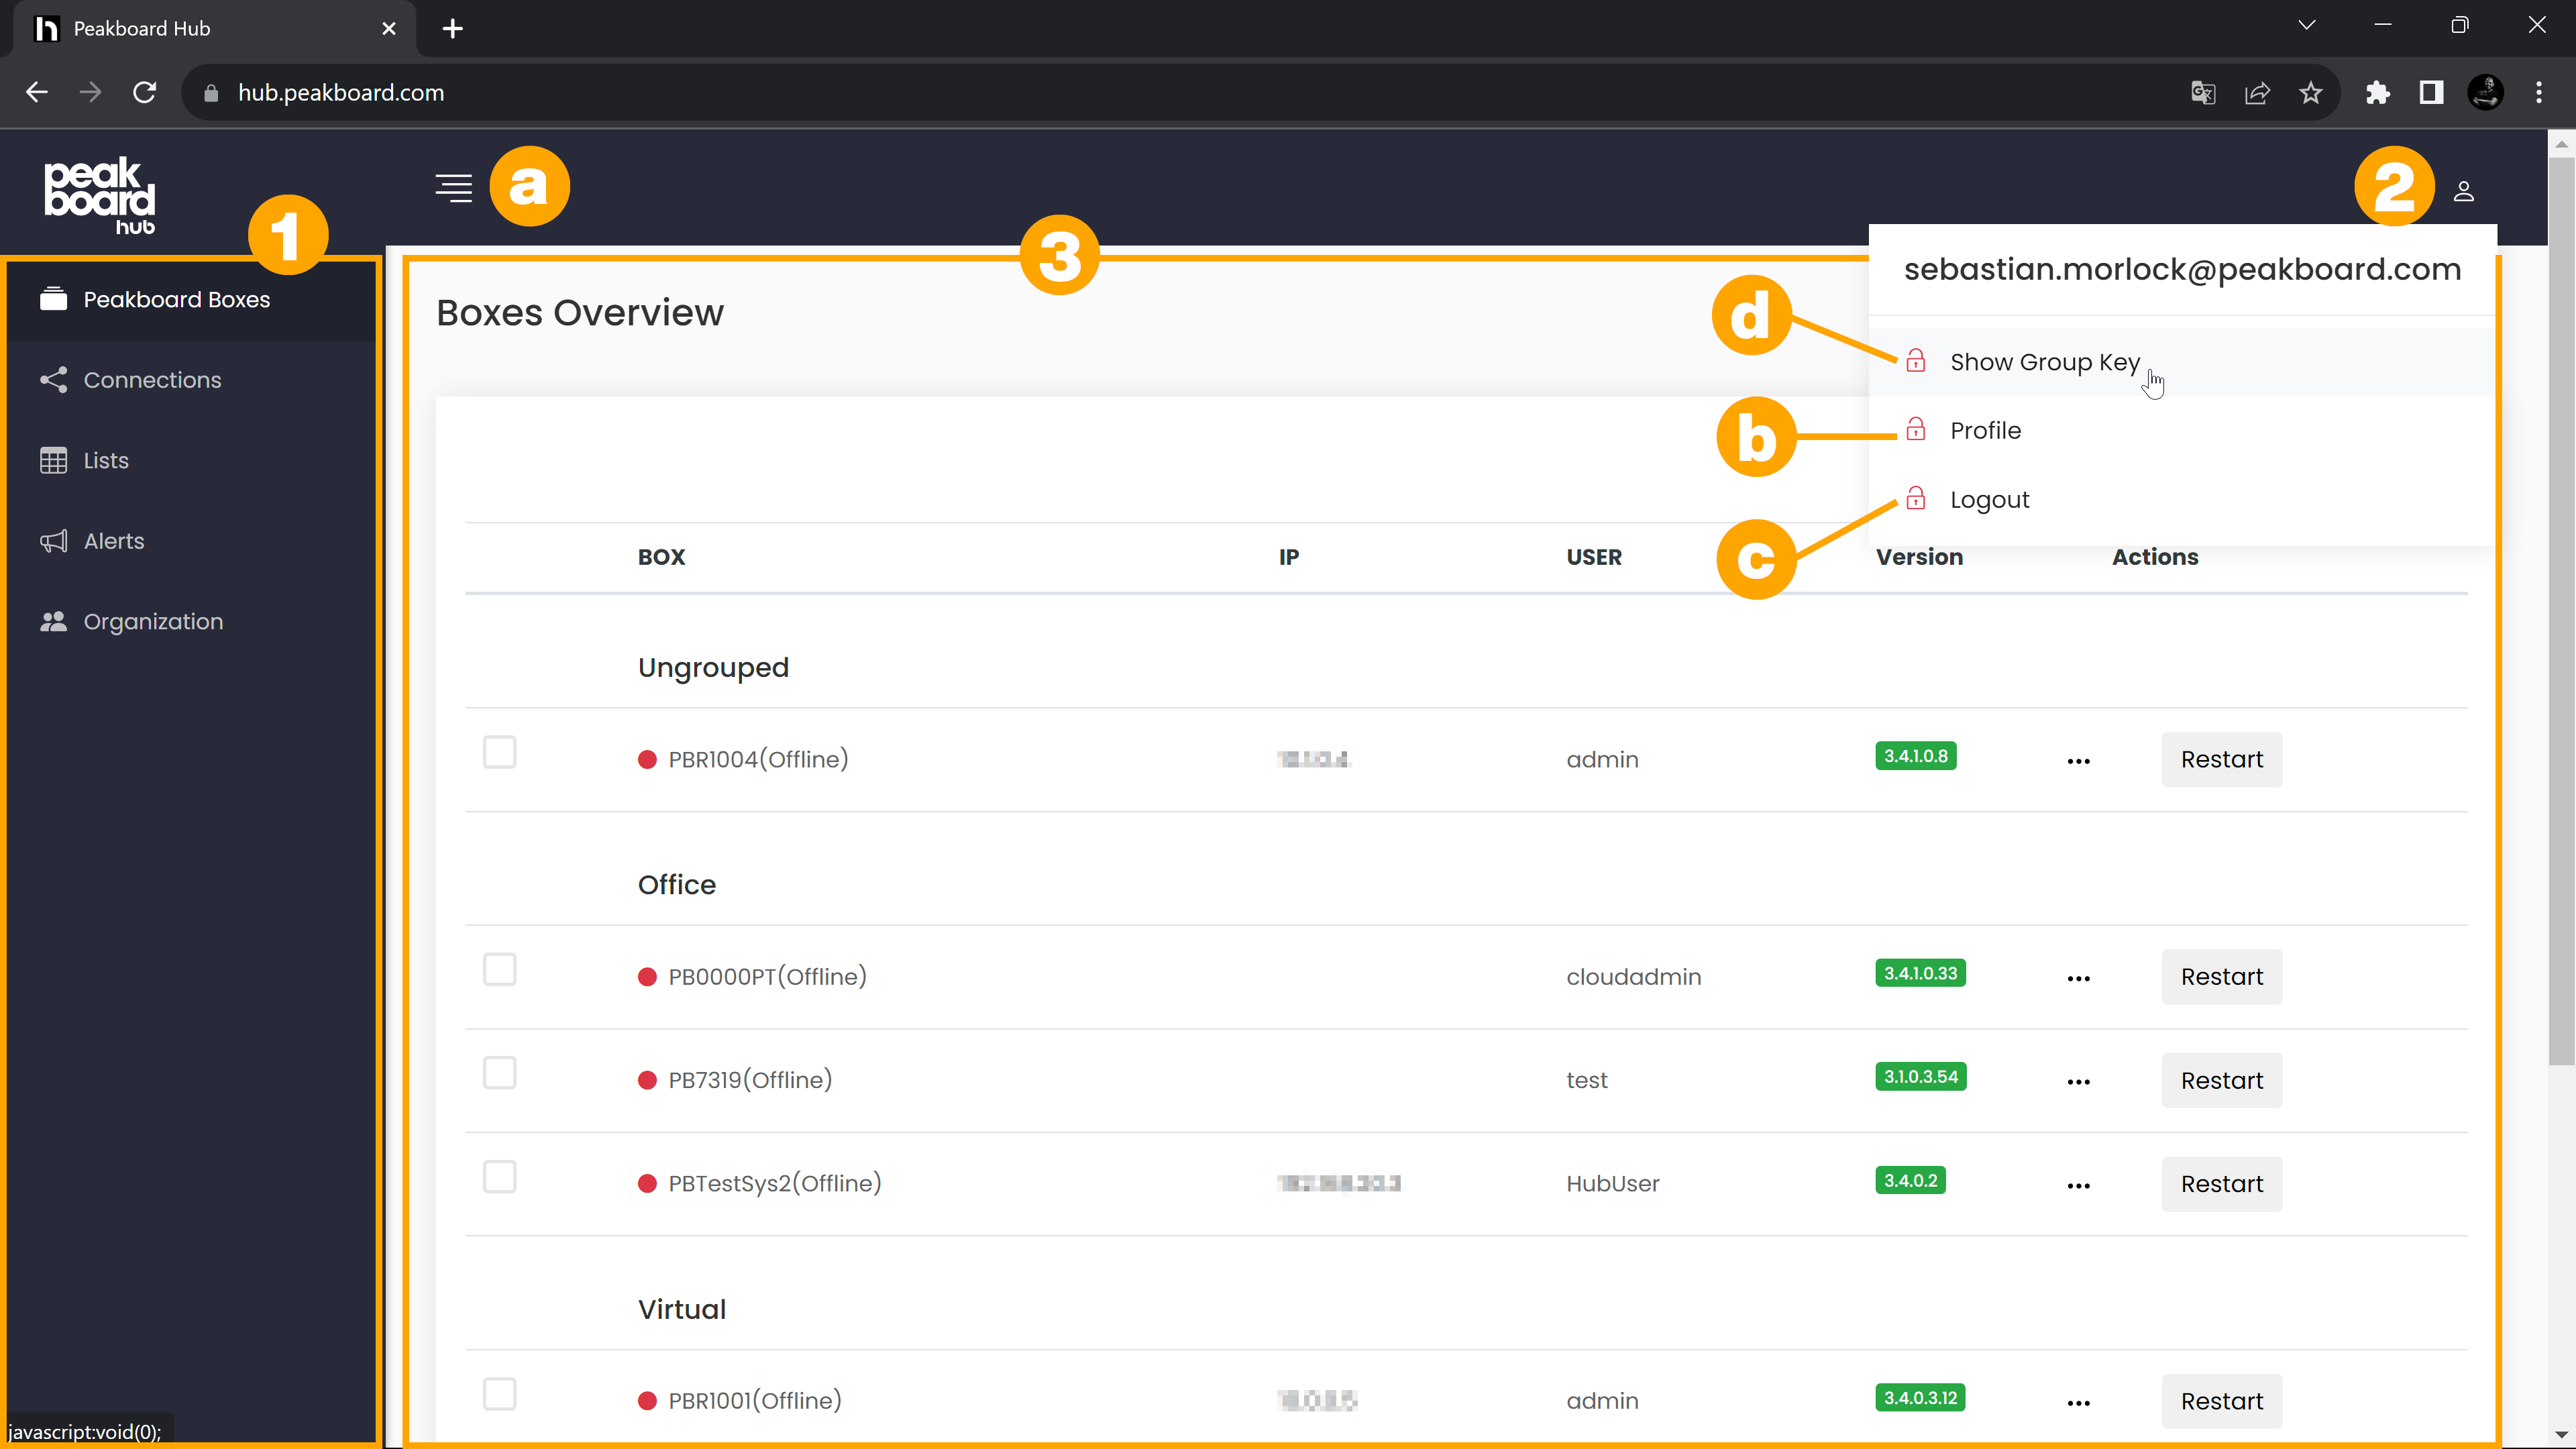Click the Office group heading

[677, 885]
